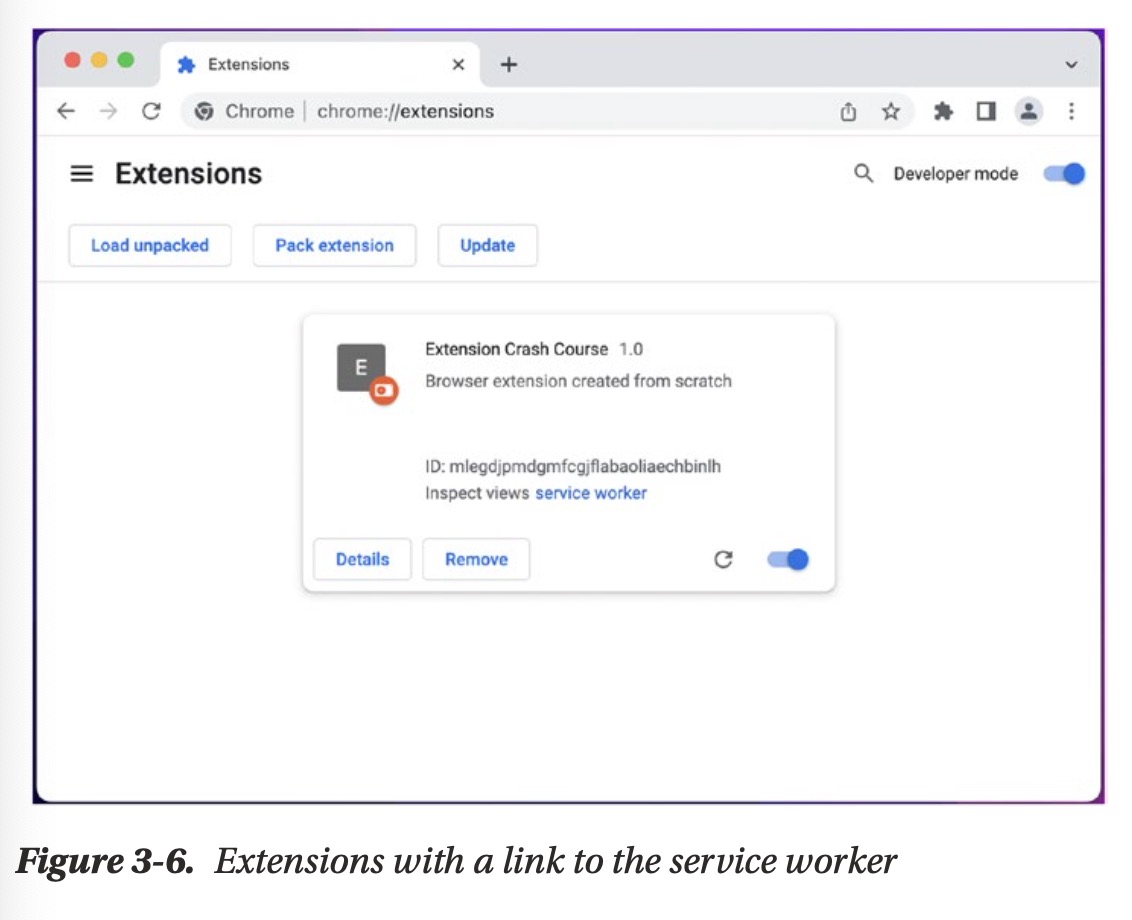This screenshot has width=1132, height=920.
Task: Search extensions using the magnifier icon
Action: point(863,174)
